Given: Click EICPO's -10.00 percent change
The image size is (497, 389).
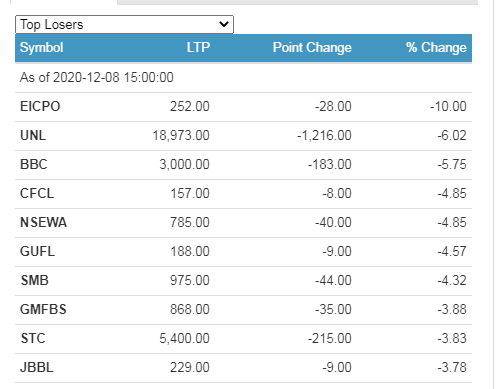Looking at the screenshot, I should point(448,107).
